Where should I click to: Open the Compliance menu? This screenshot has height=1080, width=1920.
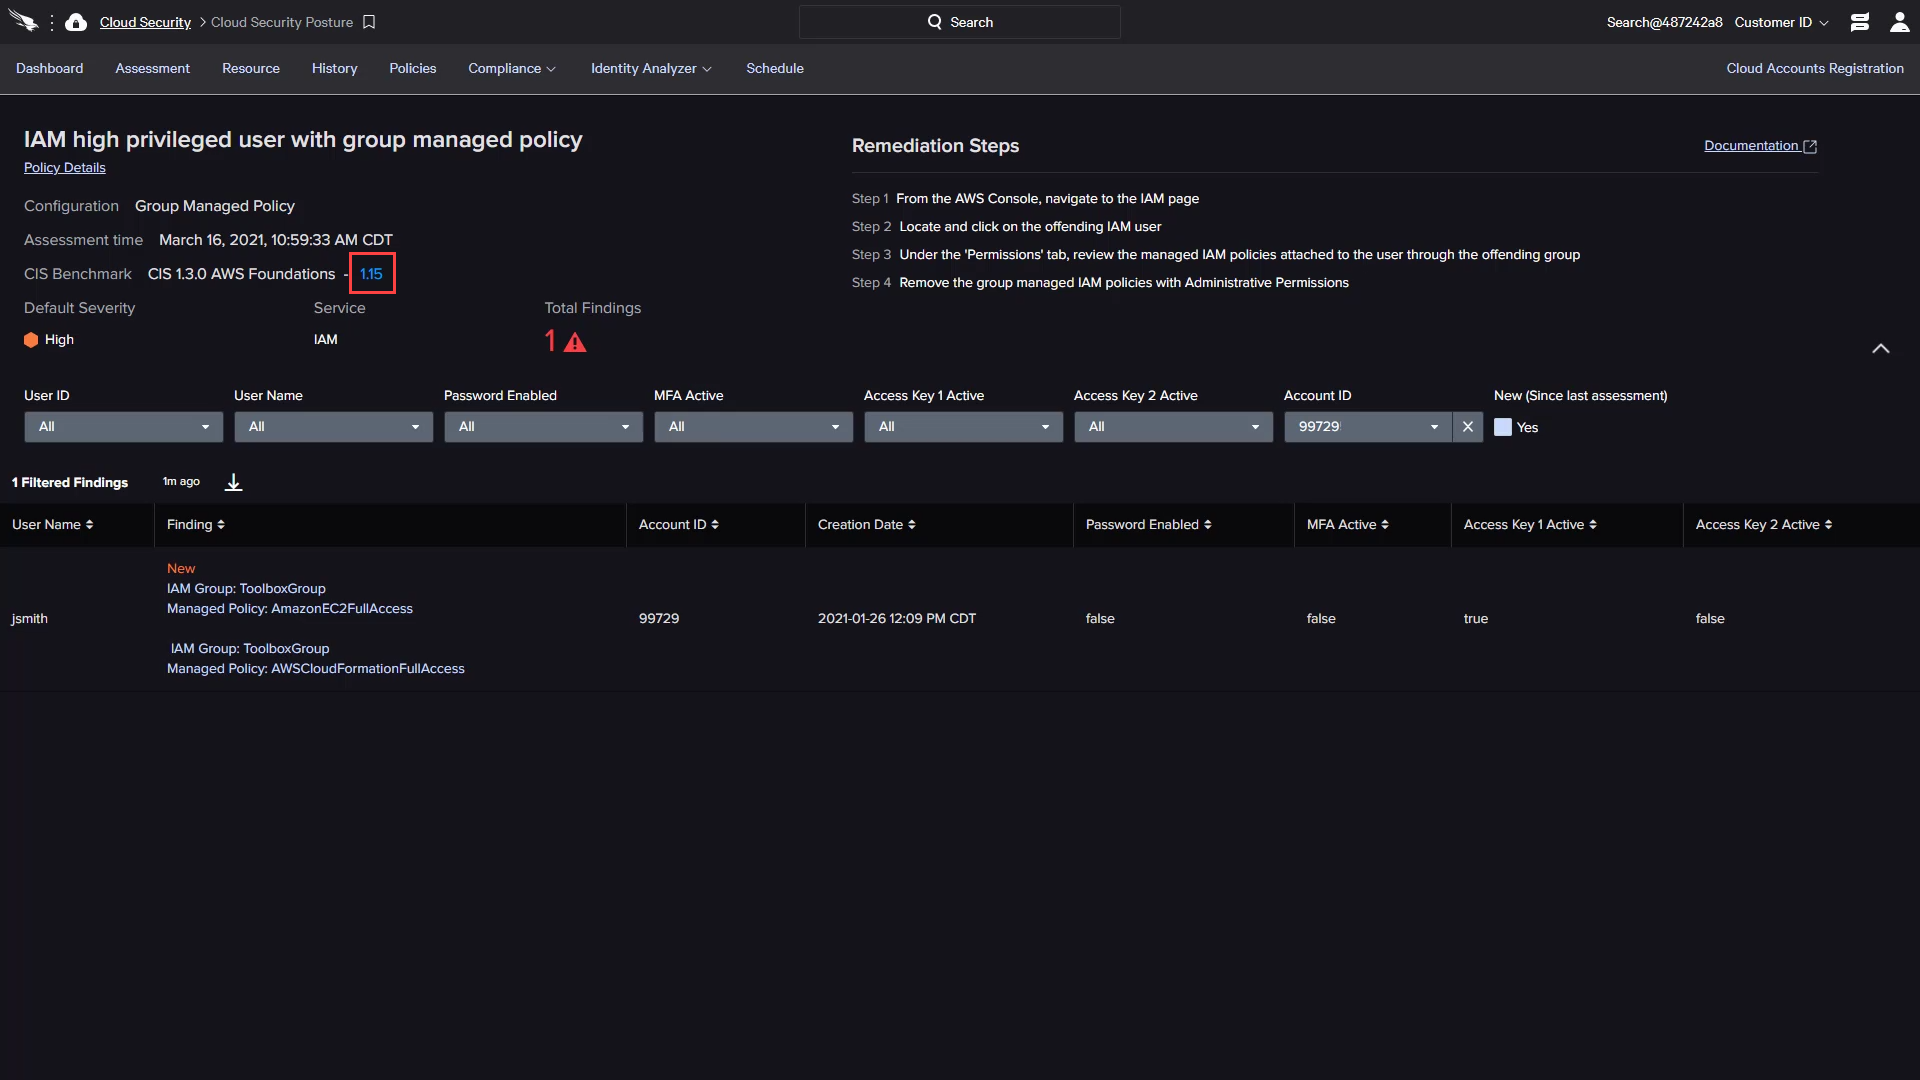click(511, 68)
